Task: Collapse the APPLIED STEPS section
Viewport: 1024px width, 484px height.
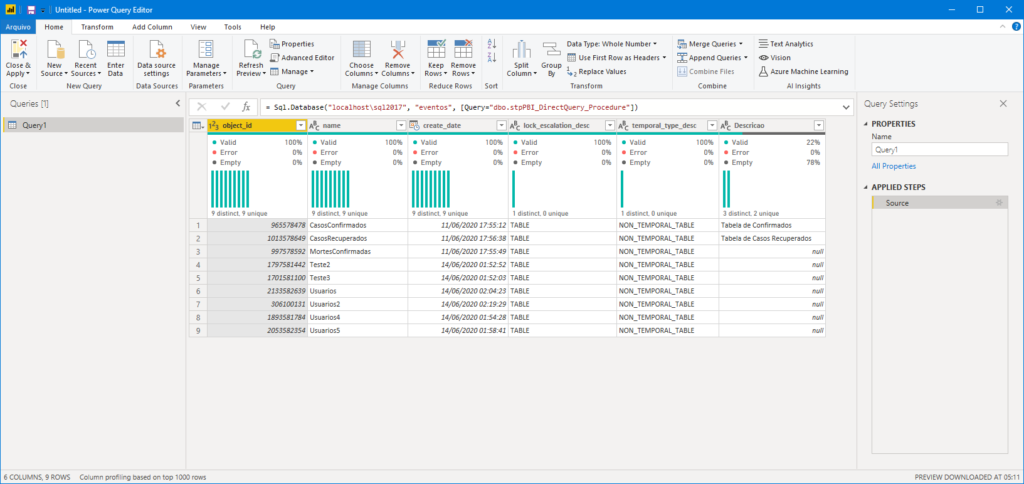Action: coord(866,187)
